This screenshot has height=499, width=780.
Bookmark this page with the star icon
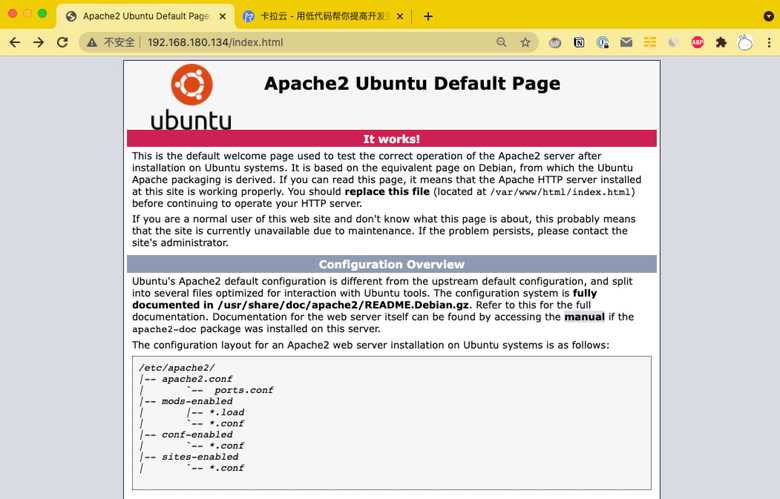pyautogui.click(x=525, y=42)
